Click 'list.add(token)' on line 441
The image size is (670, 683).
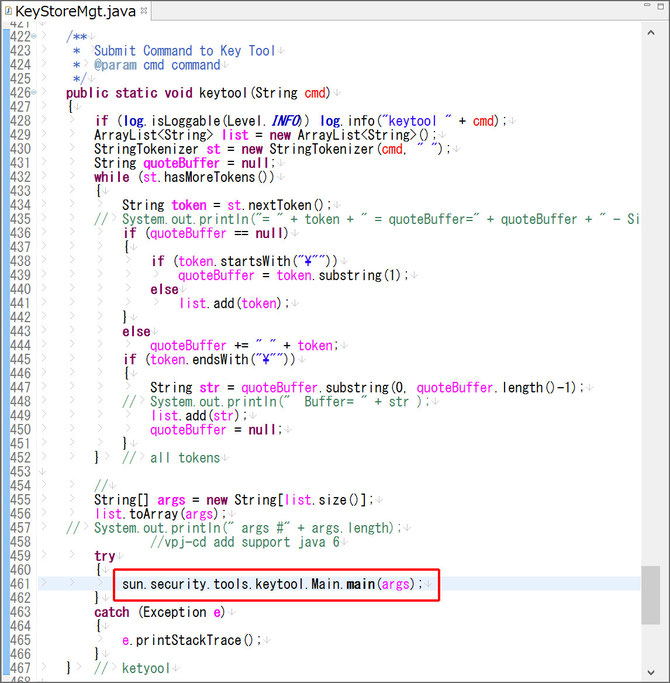230,303
